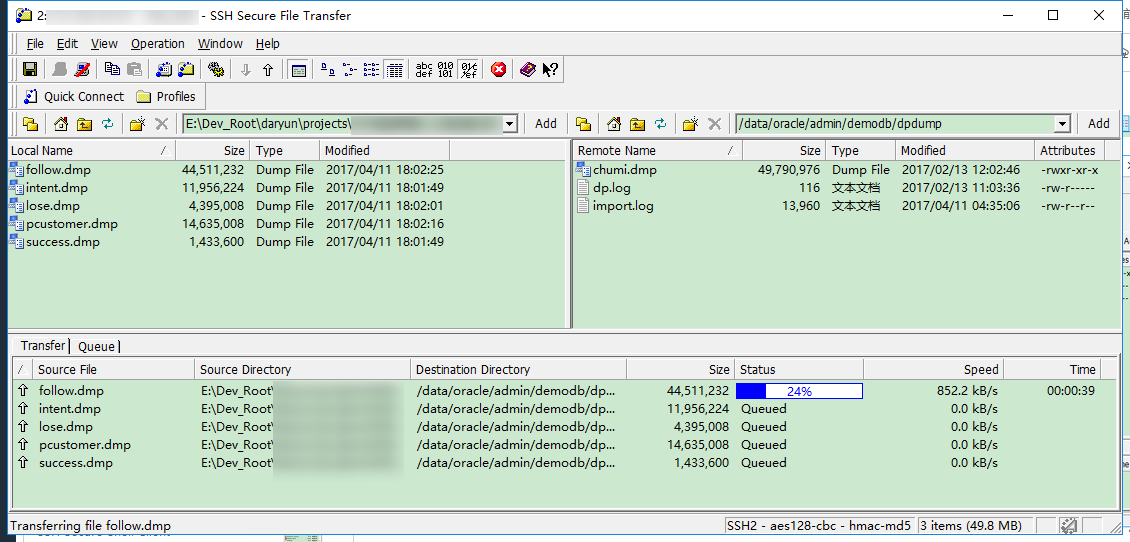Click the context help pointer question icon
Image resolution: width=1130 pixels, height=542 pixels.
click(550, 70)
